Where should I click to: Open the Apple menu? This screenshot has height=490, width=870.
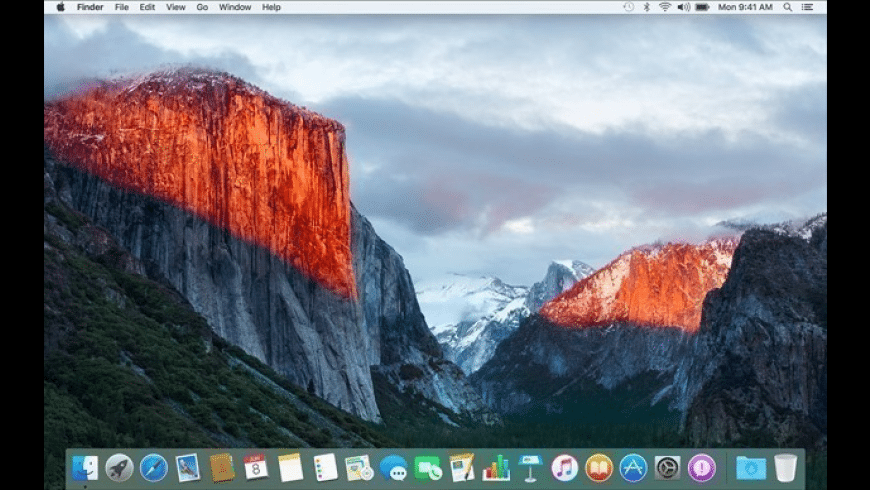click(61, 7)
